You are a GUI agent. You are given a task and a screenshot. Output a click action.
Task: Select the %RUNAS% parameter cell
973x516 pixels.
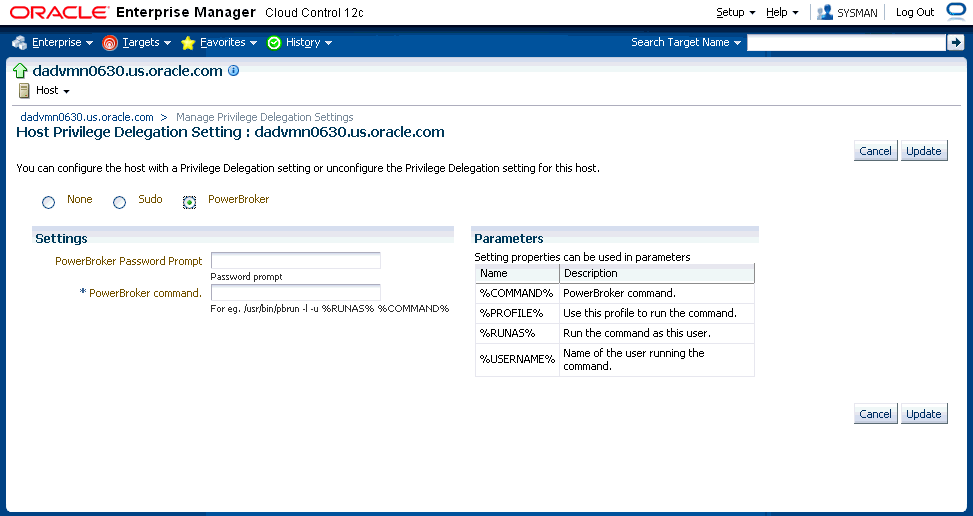tap(518, 333)
